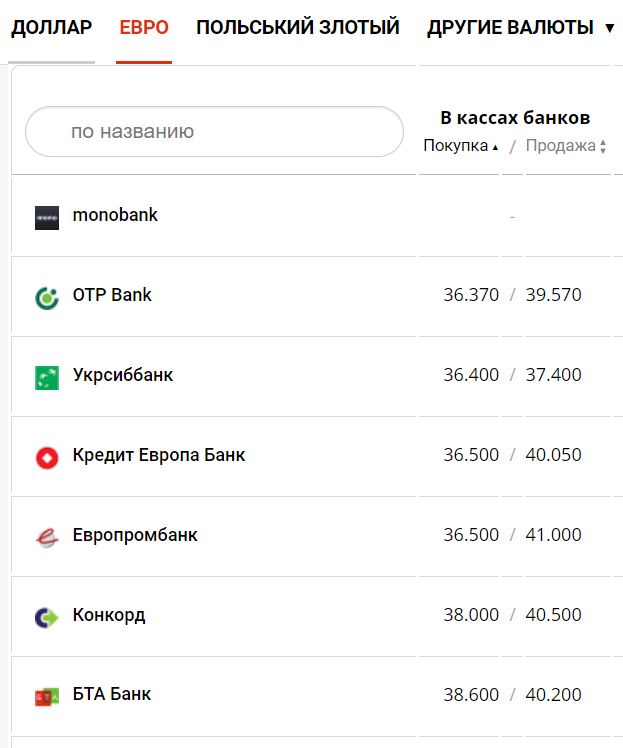
Task: Click the Конкорд logo icon
Action: (x=47, y=617)
